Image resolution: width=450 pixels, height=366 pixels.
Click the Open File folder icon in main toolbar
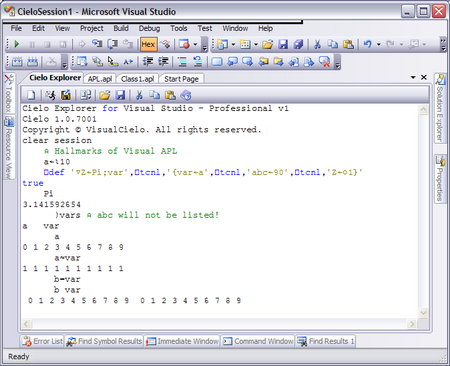267,44
